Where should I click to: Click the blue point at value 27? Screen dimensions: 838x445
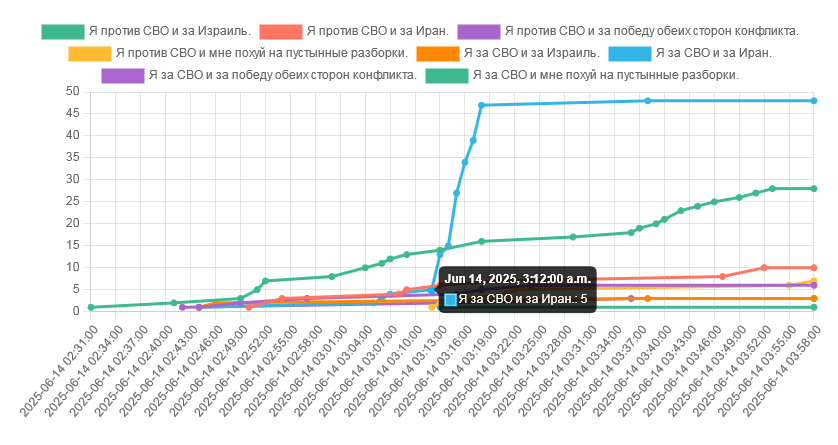(x=456, y=193)
